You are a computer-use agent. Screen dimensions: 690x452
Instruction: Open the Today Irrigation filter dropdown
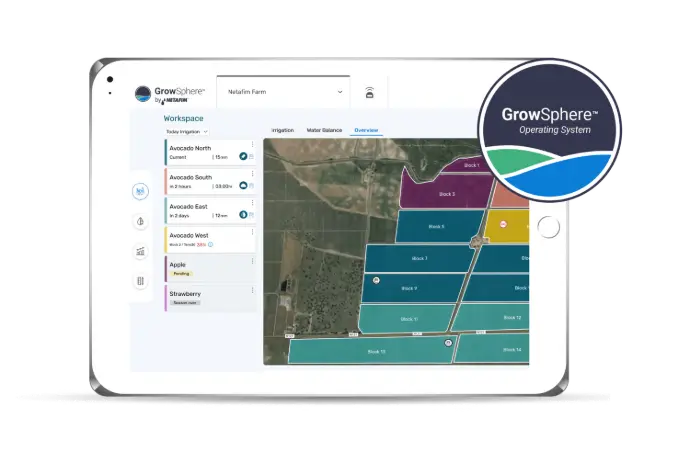click(187, 132)
